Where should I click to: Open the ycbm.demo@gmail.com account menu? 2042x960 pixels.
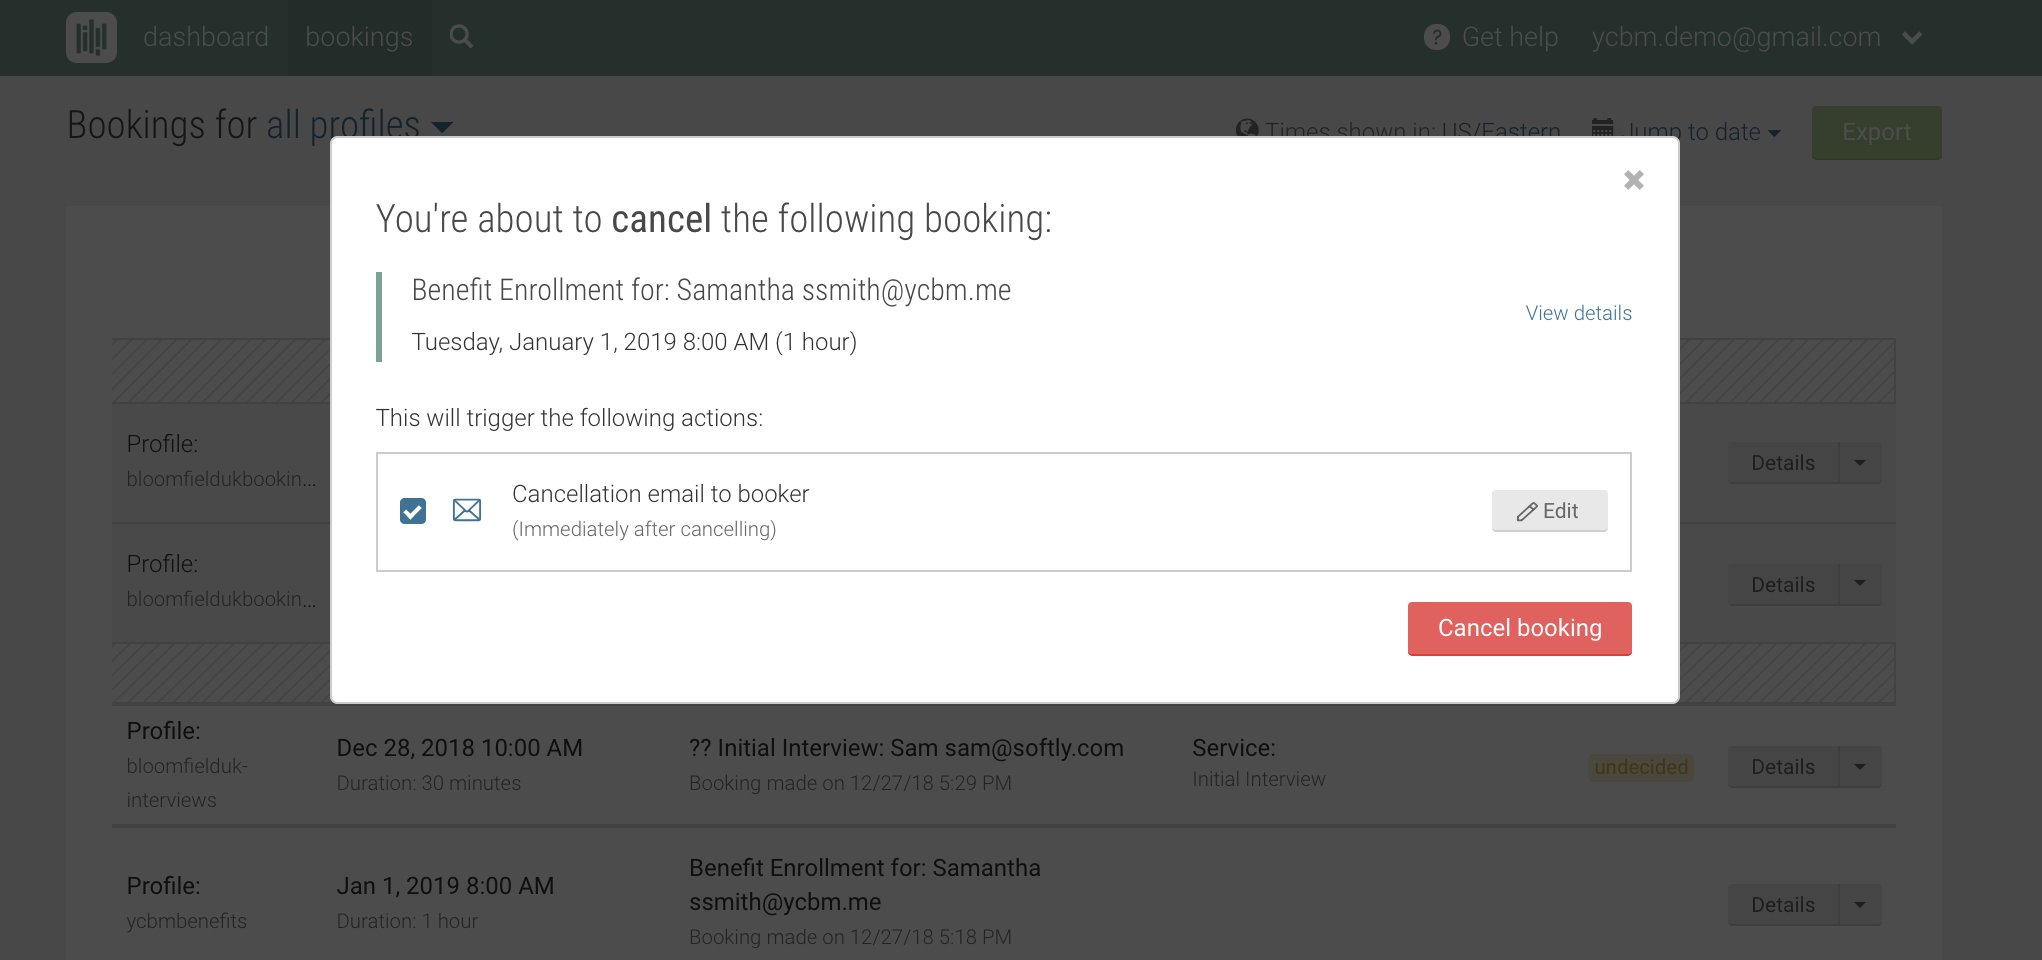tap(1757, 37)
